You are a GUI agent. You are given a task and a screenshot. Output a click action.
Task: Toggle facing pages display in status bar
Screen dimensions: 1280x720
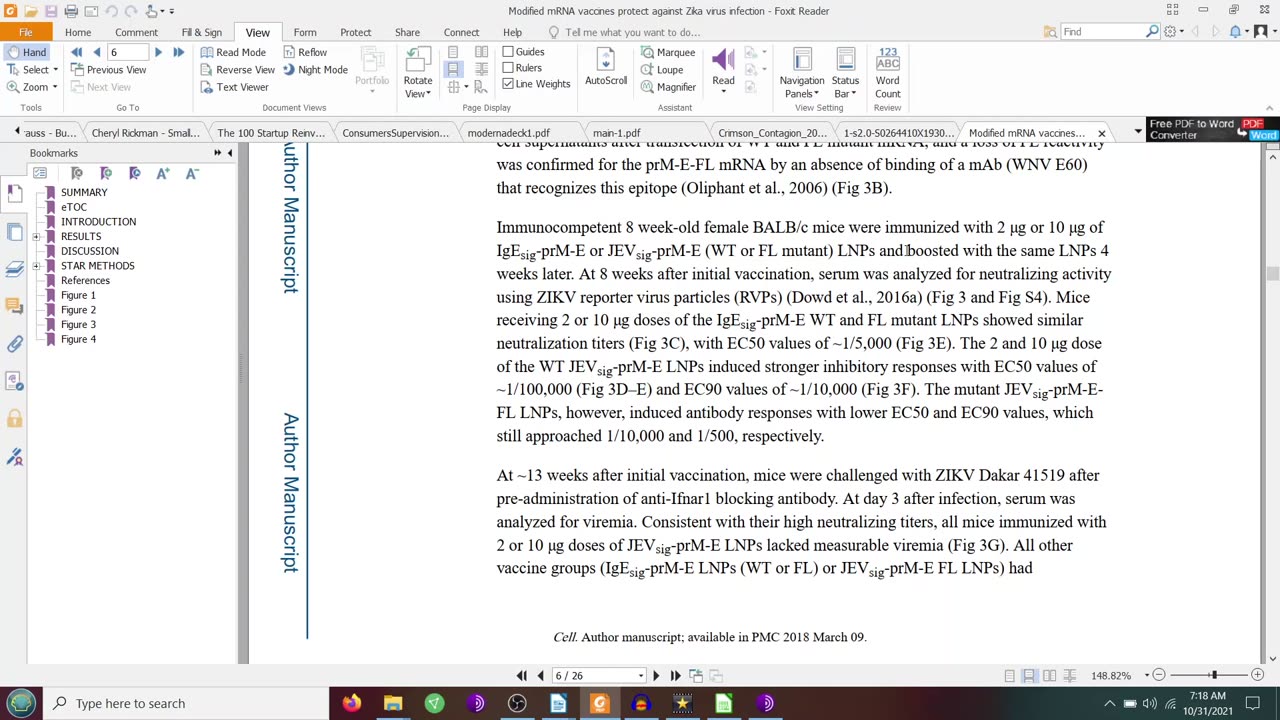coord(1049,676)
